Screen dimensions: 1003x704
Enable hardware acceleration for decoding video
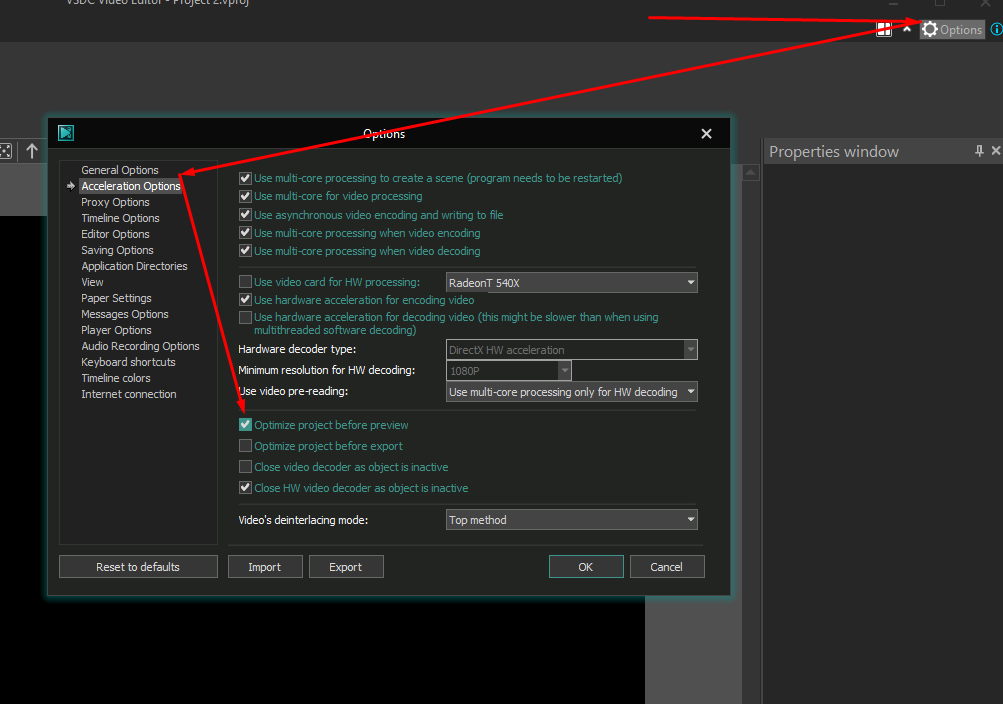(x=245, y=317)
